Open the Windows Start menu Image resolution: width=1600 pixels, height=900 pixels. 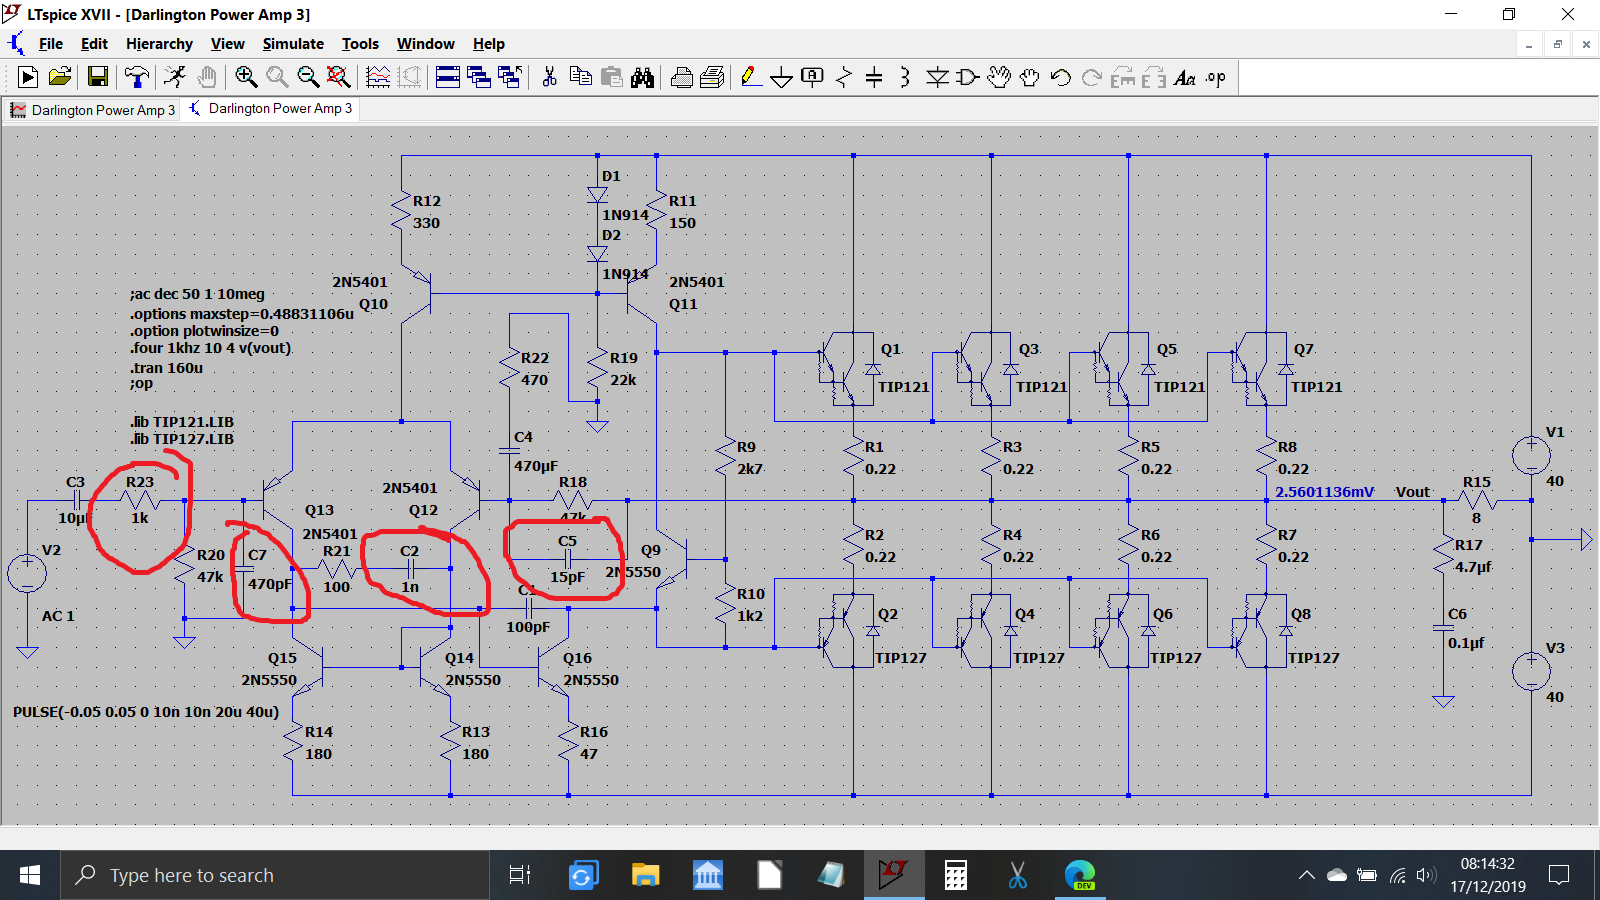click(x=30, y=876)
